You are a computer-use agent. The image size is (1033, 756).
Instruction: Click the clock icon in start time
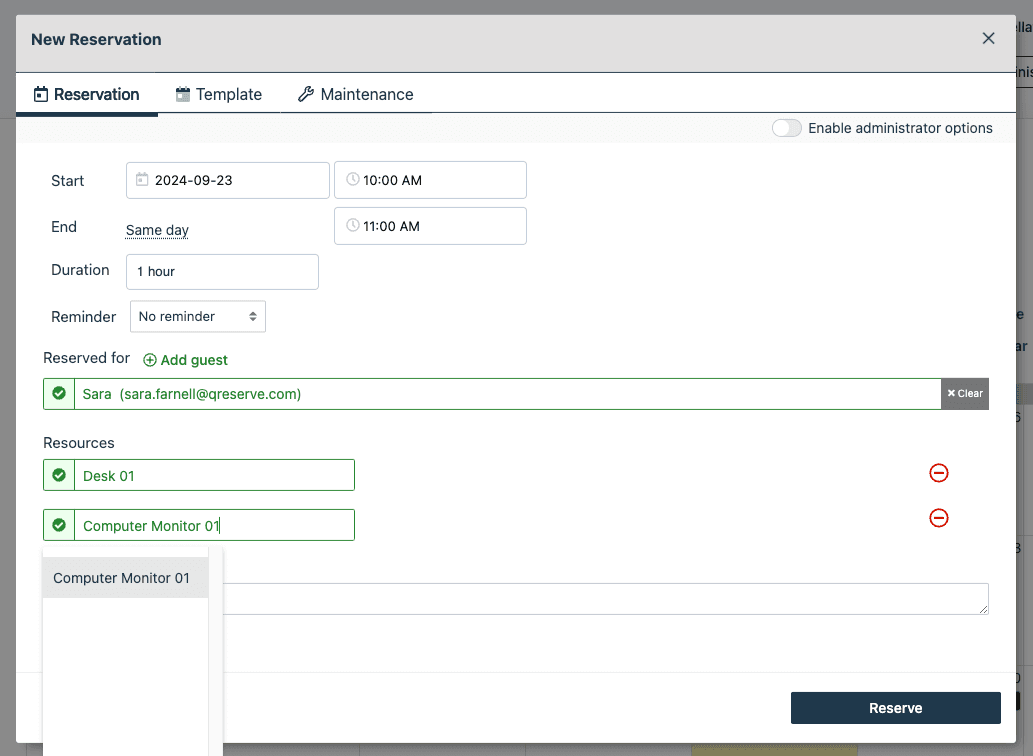[x=352, y=180]
